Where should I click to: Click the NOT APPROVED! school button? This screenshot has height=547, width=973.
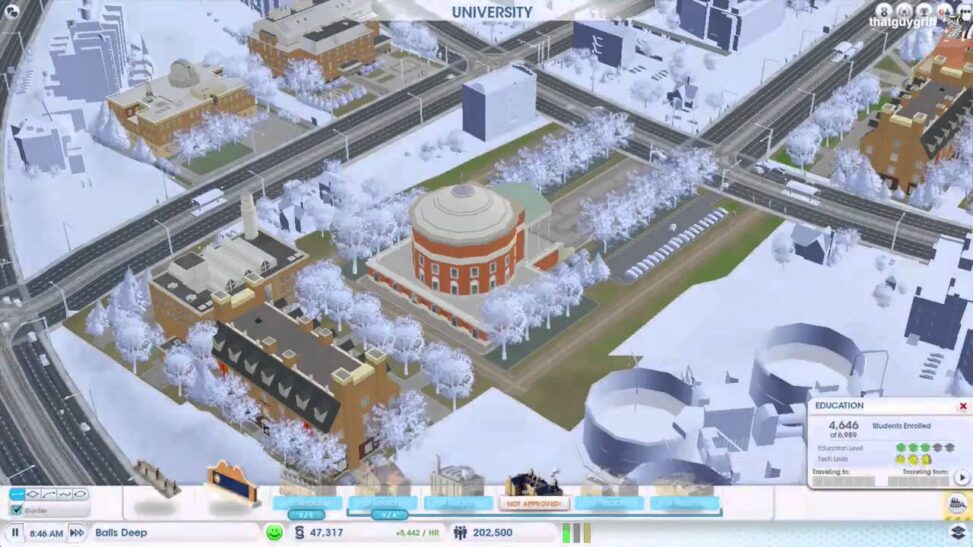click(x=534, y=504)
